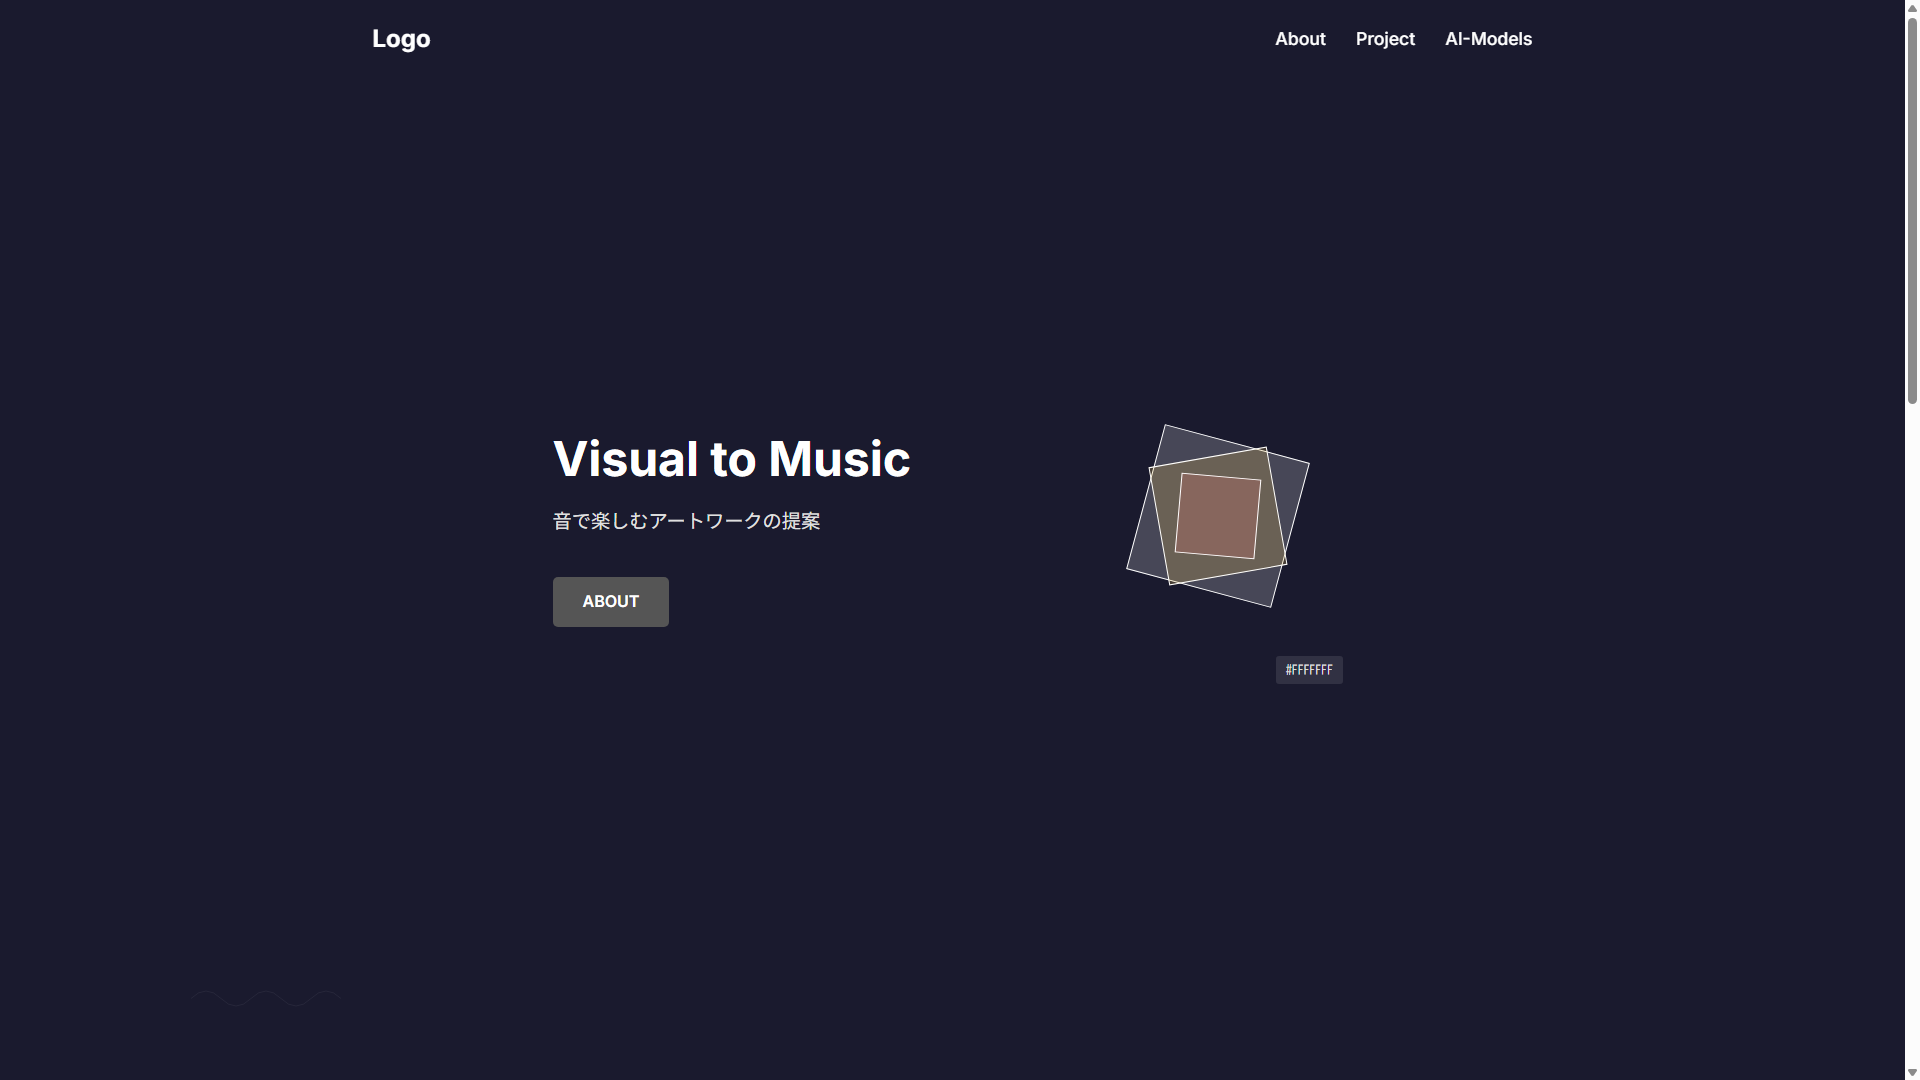Click the scrollbar down arrow

point(1912,1073)
